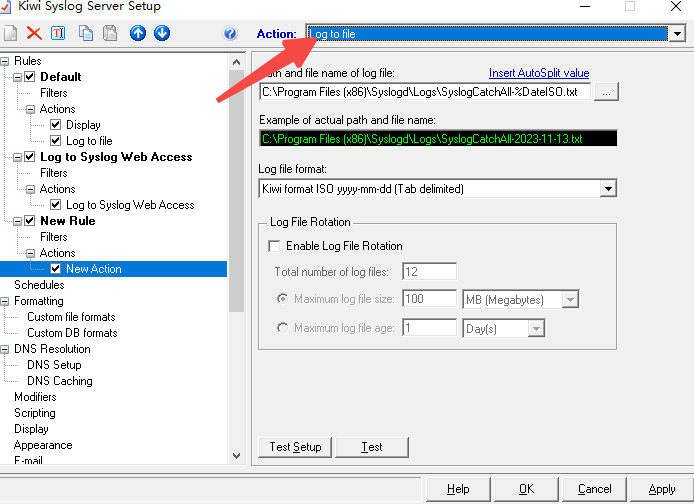
Task: Toggle the New Action checkbox
Action: pos(55,269)
